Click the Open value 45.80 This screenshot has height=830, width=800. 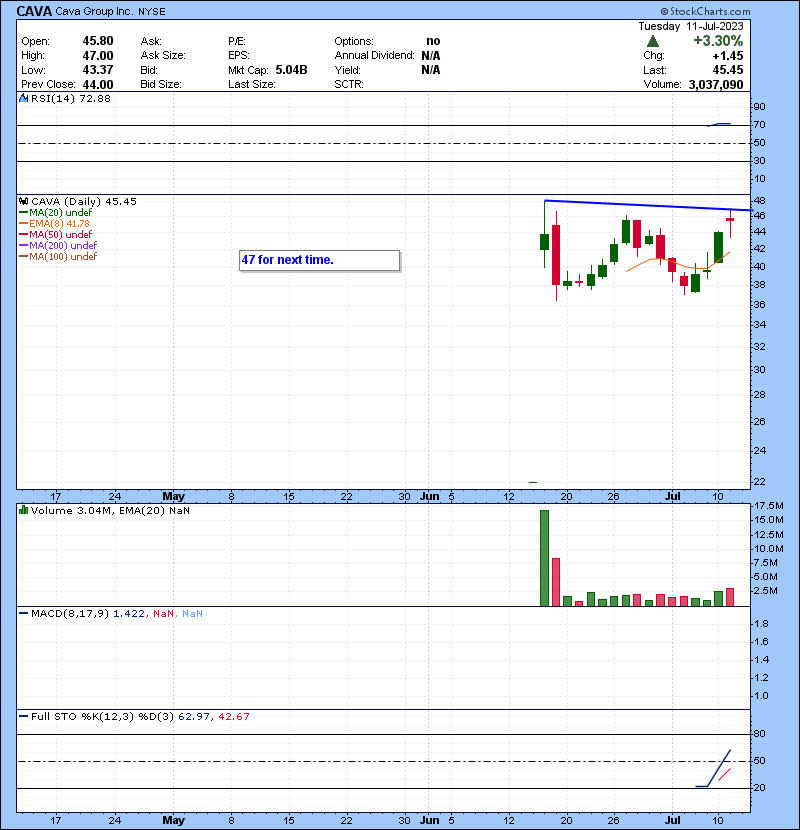pos(98,41)
